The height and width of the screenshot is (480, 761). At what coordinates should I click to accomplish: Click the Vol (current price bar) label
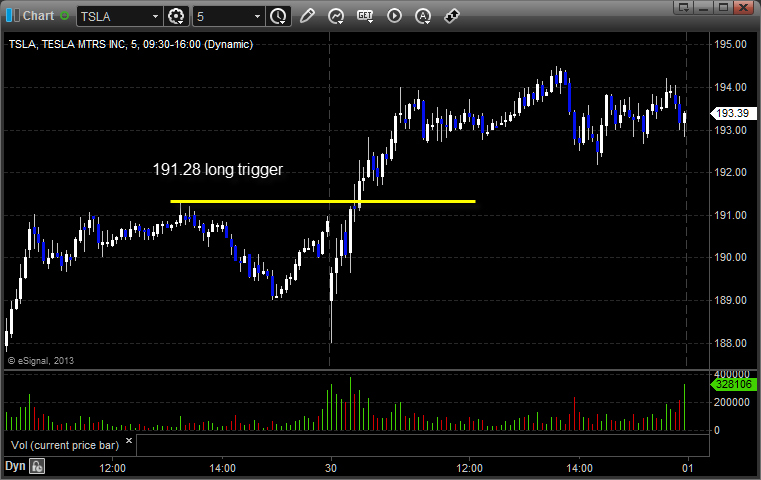pyautogui.click(x=65, y=445)
